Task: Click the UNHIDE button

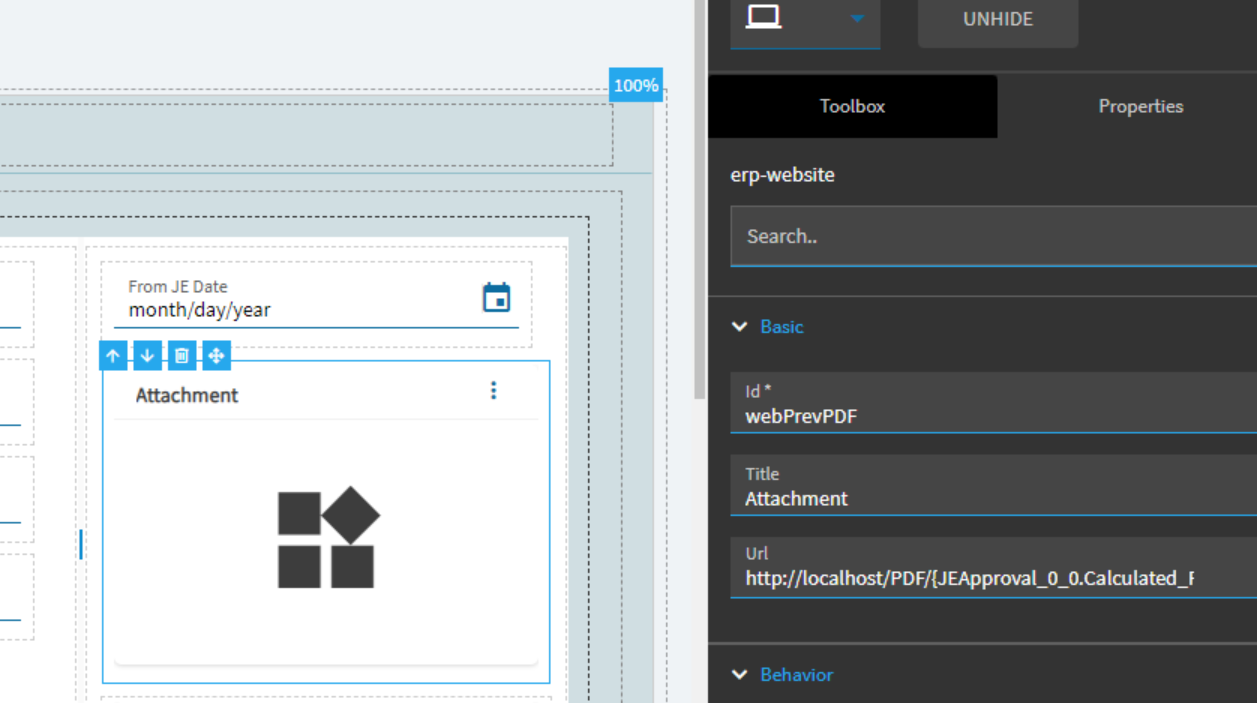Action: (x=998, y=20)
